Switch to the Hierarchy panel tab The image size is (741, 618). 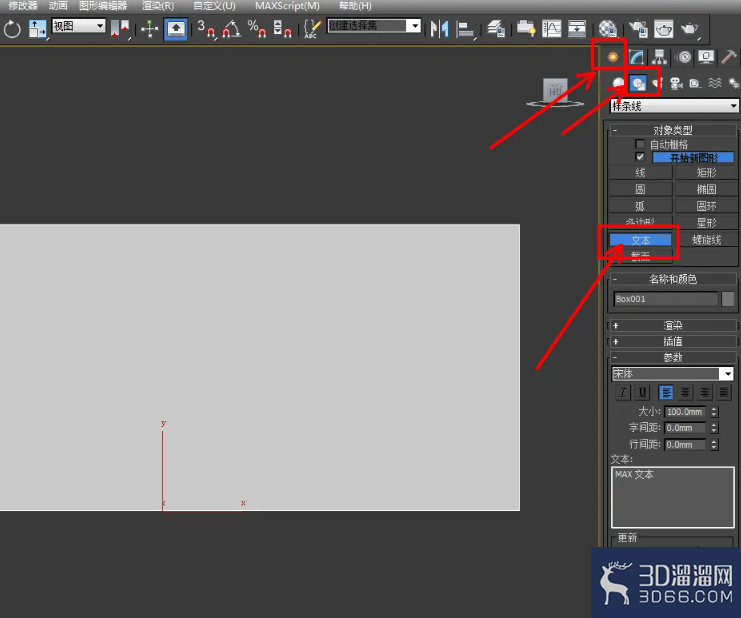pos(659,57)
